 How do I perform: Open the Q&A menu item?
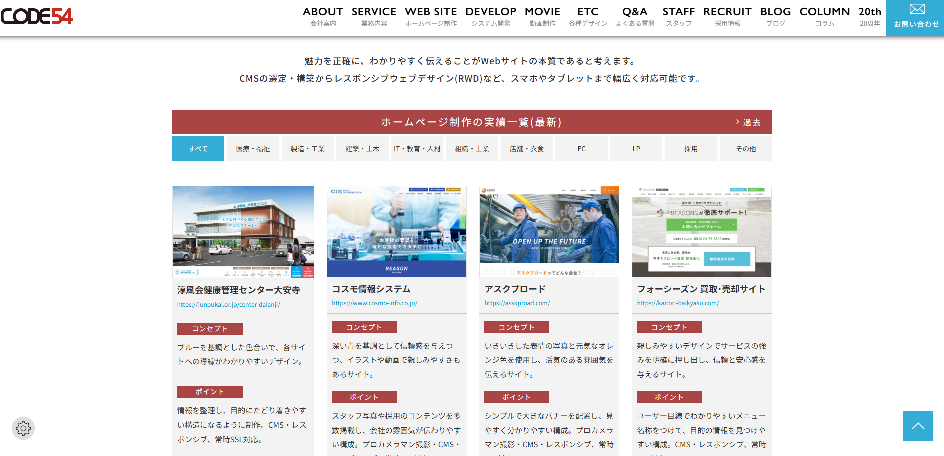point(634,16)
